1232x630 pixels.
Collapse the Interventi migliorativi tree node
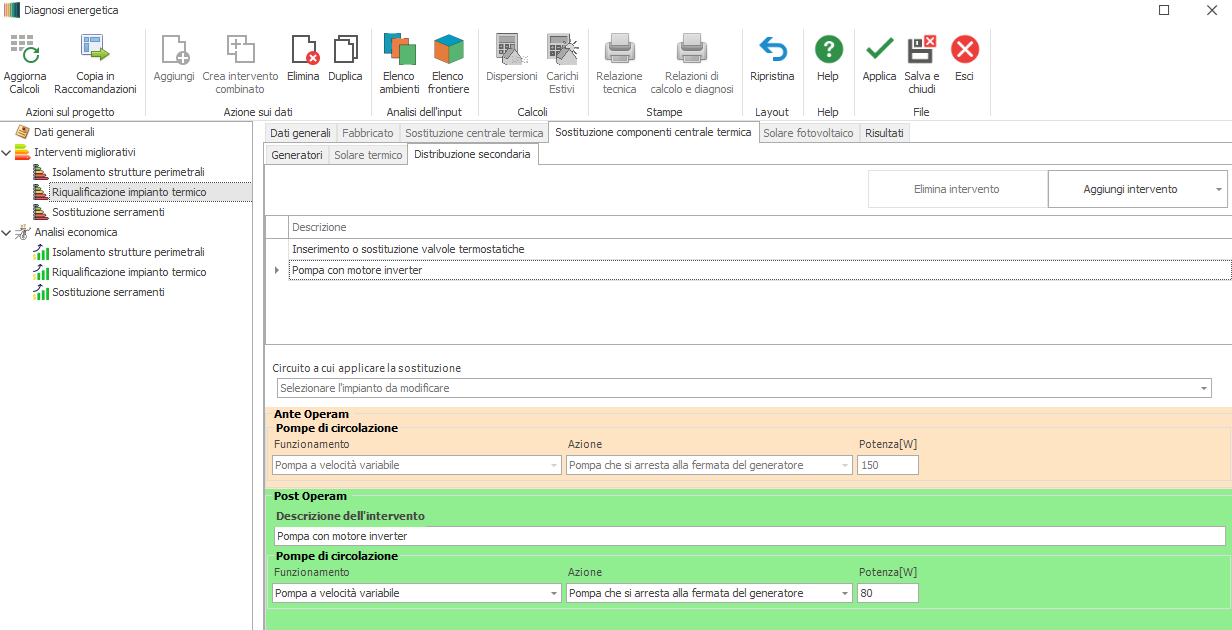coord(8,152)
